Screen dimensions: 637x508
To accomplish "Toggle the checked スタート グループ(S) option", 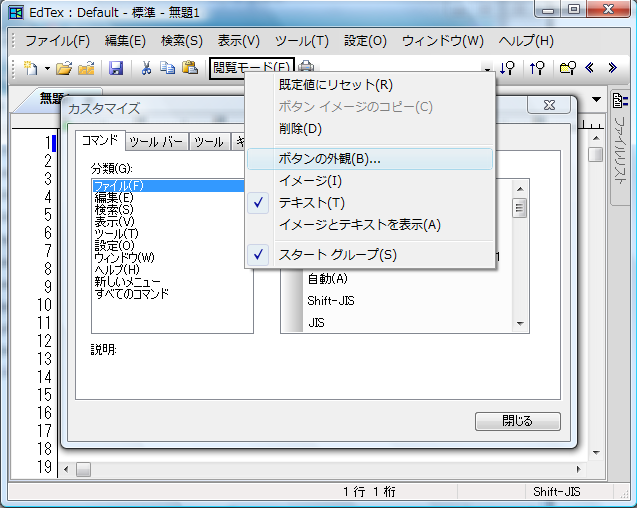I will click(x=370, y=255).
